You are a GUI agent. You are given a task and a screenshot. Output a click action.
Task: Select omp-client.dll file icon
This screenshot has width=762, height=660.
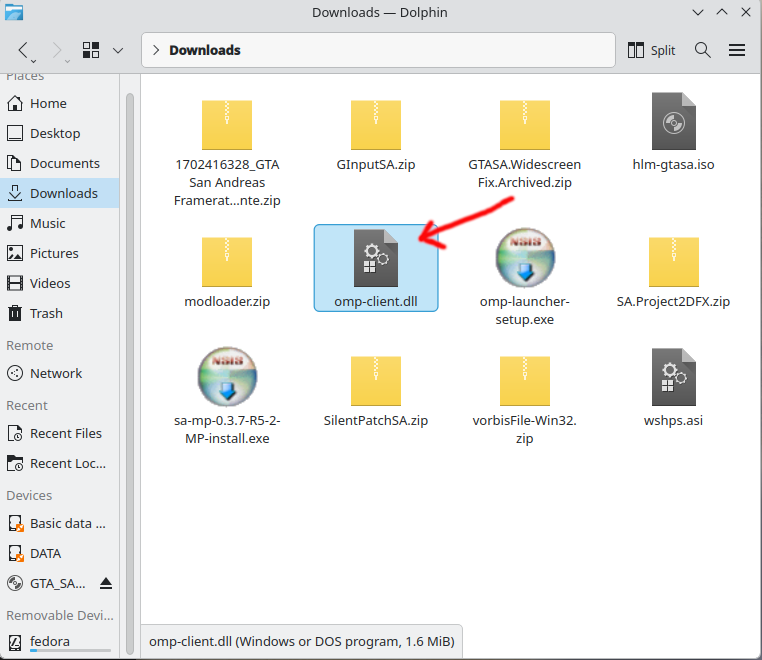tap(376, 259)
